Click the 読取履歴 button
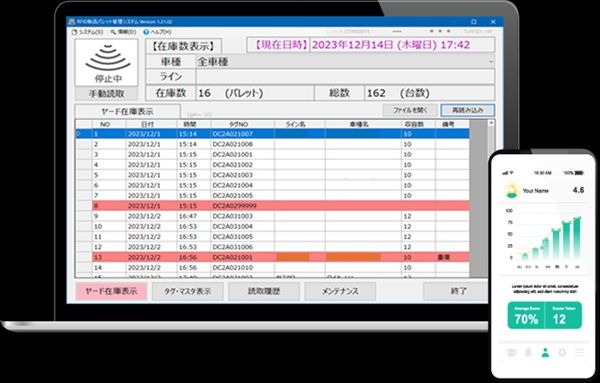Screen dimensions: 600x383 (264, 291)
